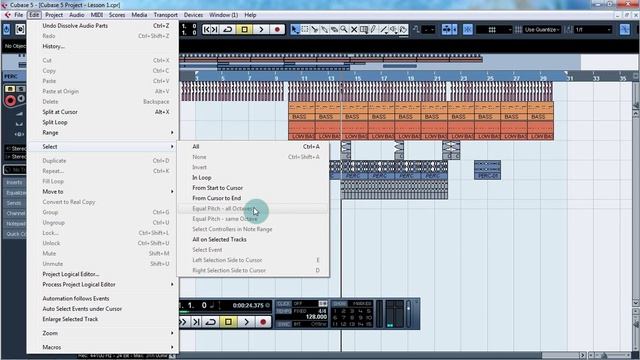Expand the Move to submenu
The height and width of the screenshot is (360, 640).
102,191
